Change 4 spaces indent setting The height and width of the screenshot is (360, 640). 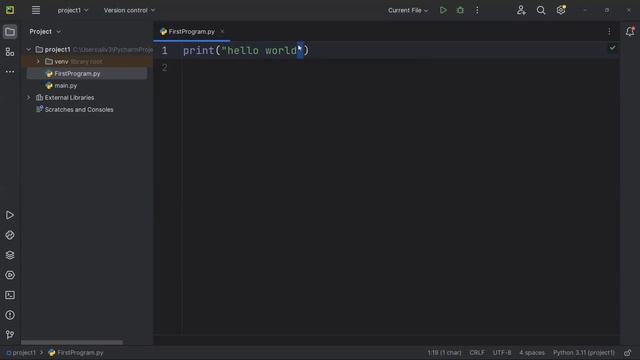coord(532,353)
